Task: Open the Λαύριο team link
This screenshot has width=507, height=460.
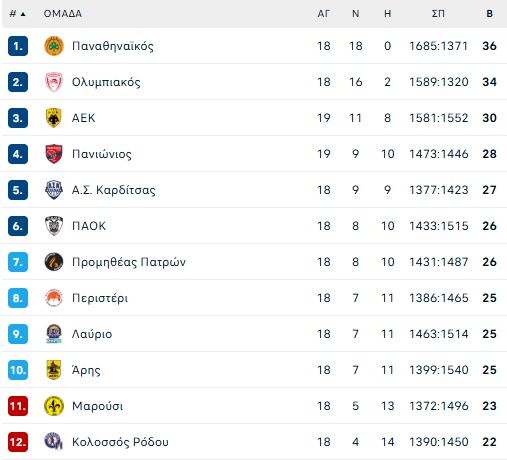Action: pyautogui.click(x=92, y=334)
